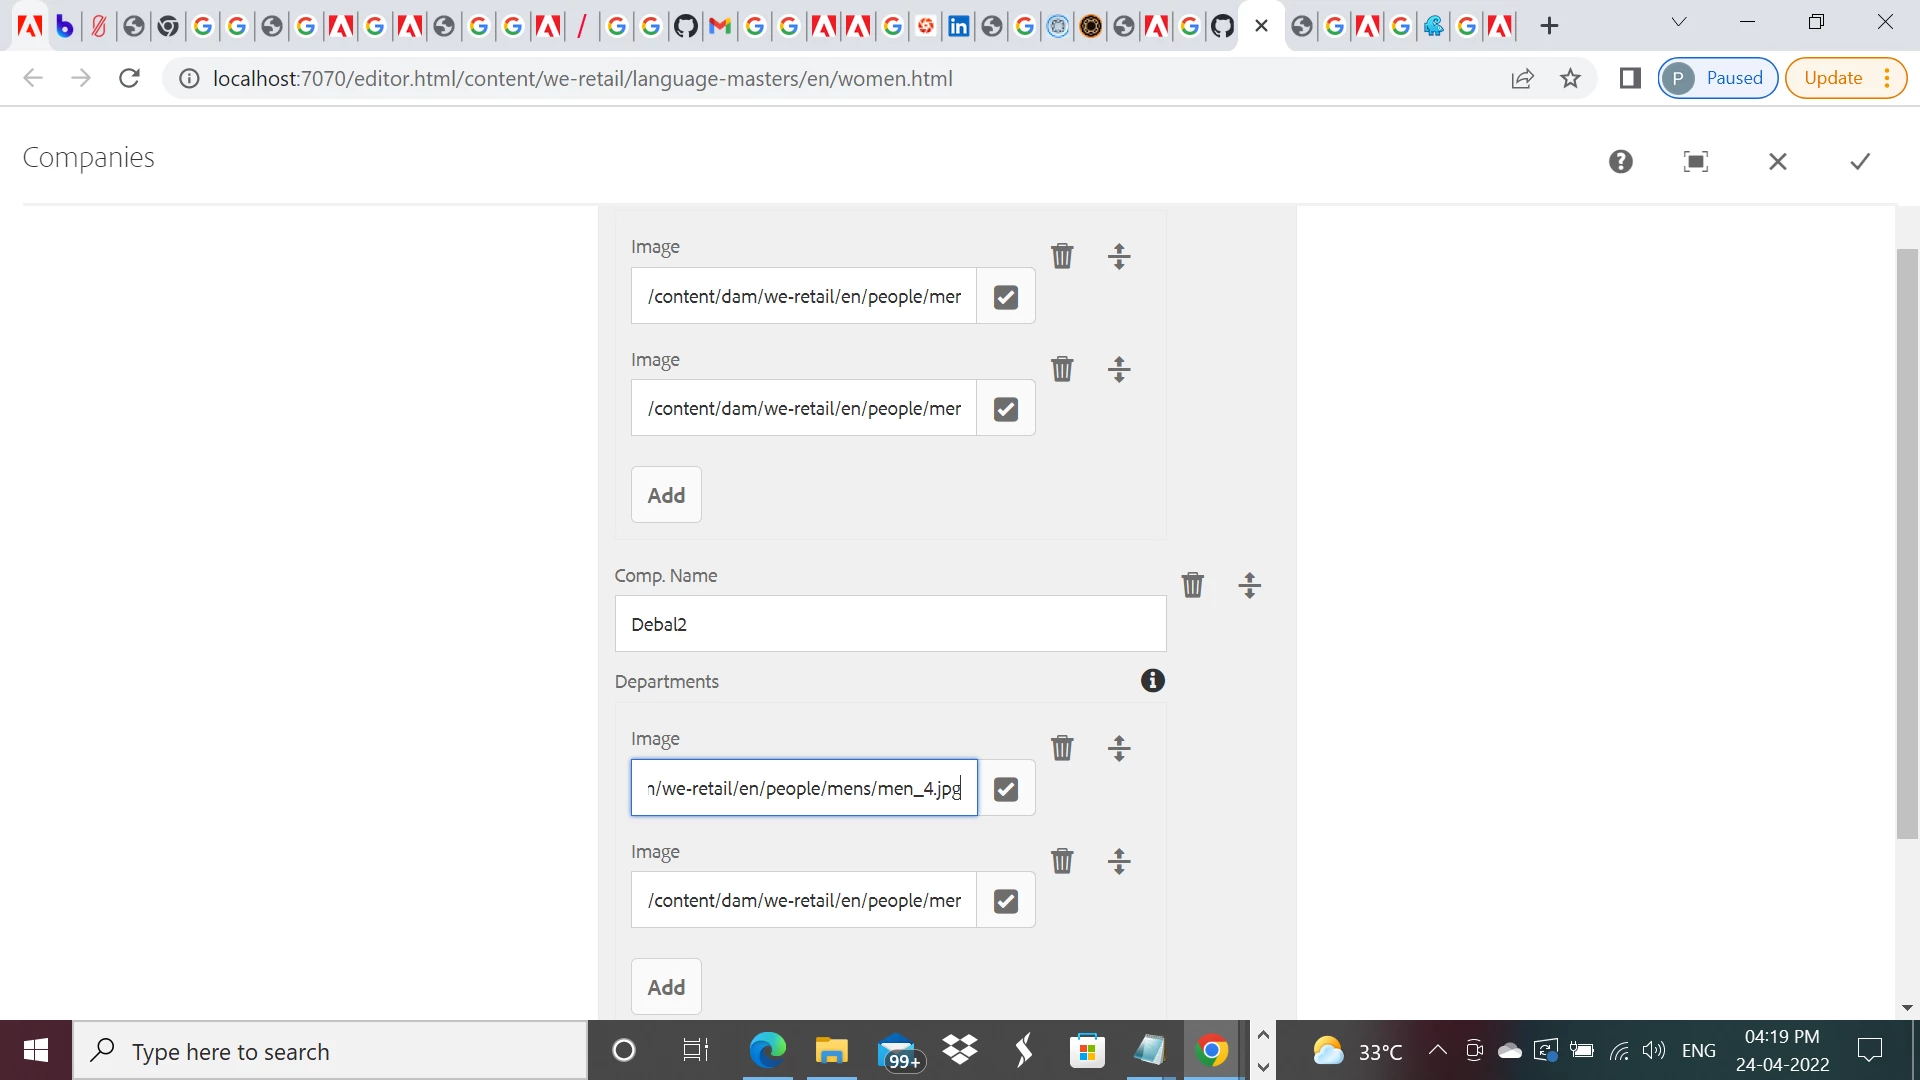Image resolution: width=1920 pixels, height=1080 pixels.
Task: Click reorder handle beside Comp. Name
Action: coord(1249,585)
